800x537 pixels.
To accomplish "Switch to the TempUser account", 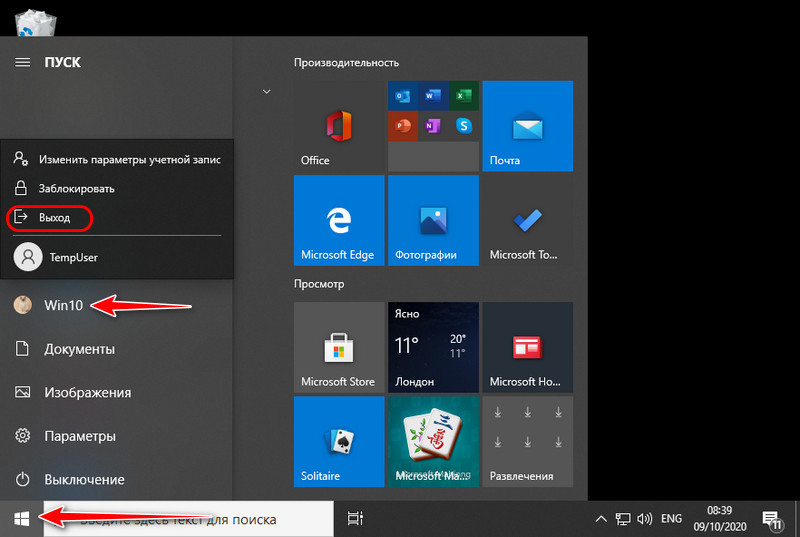I will click(117, 257).
